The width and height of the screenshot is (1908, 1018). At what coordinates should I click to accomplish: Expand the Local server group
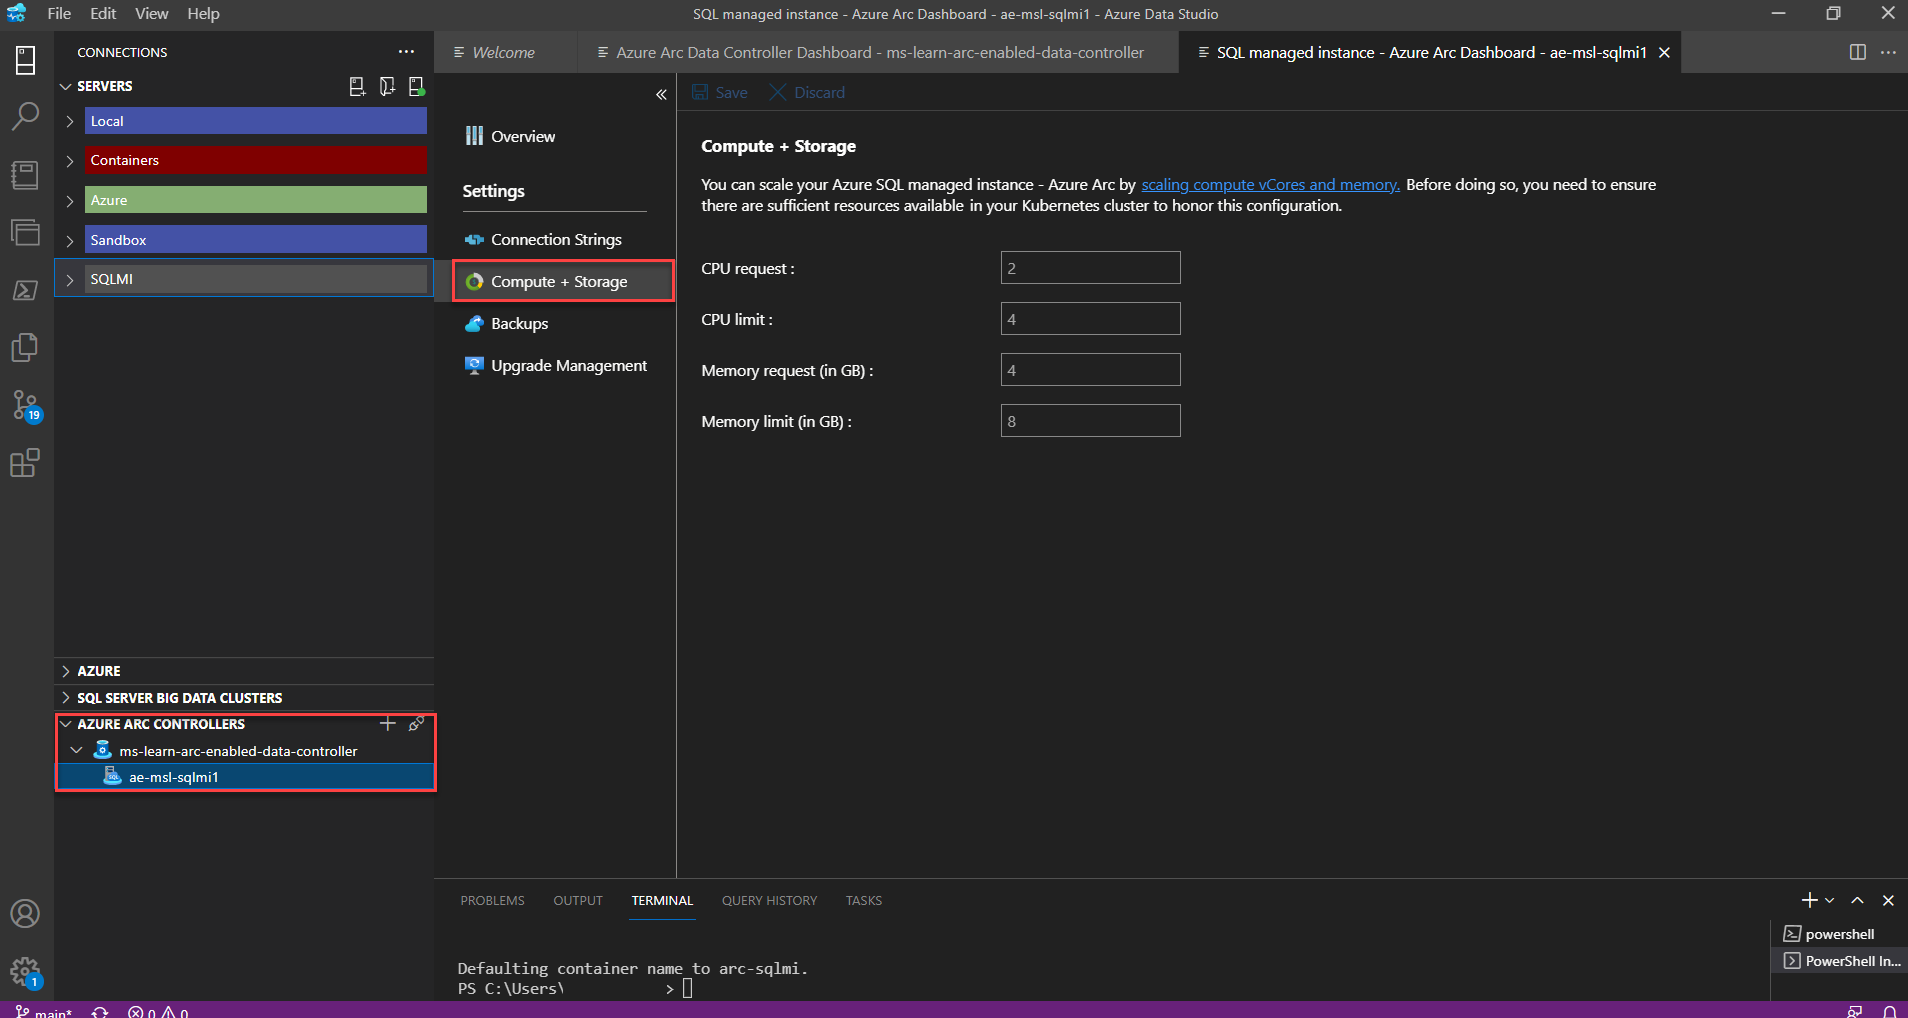click(69, 121)
